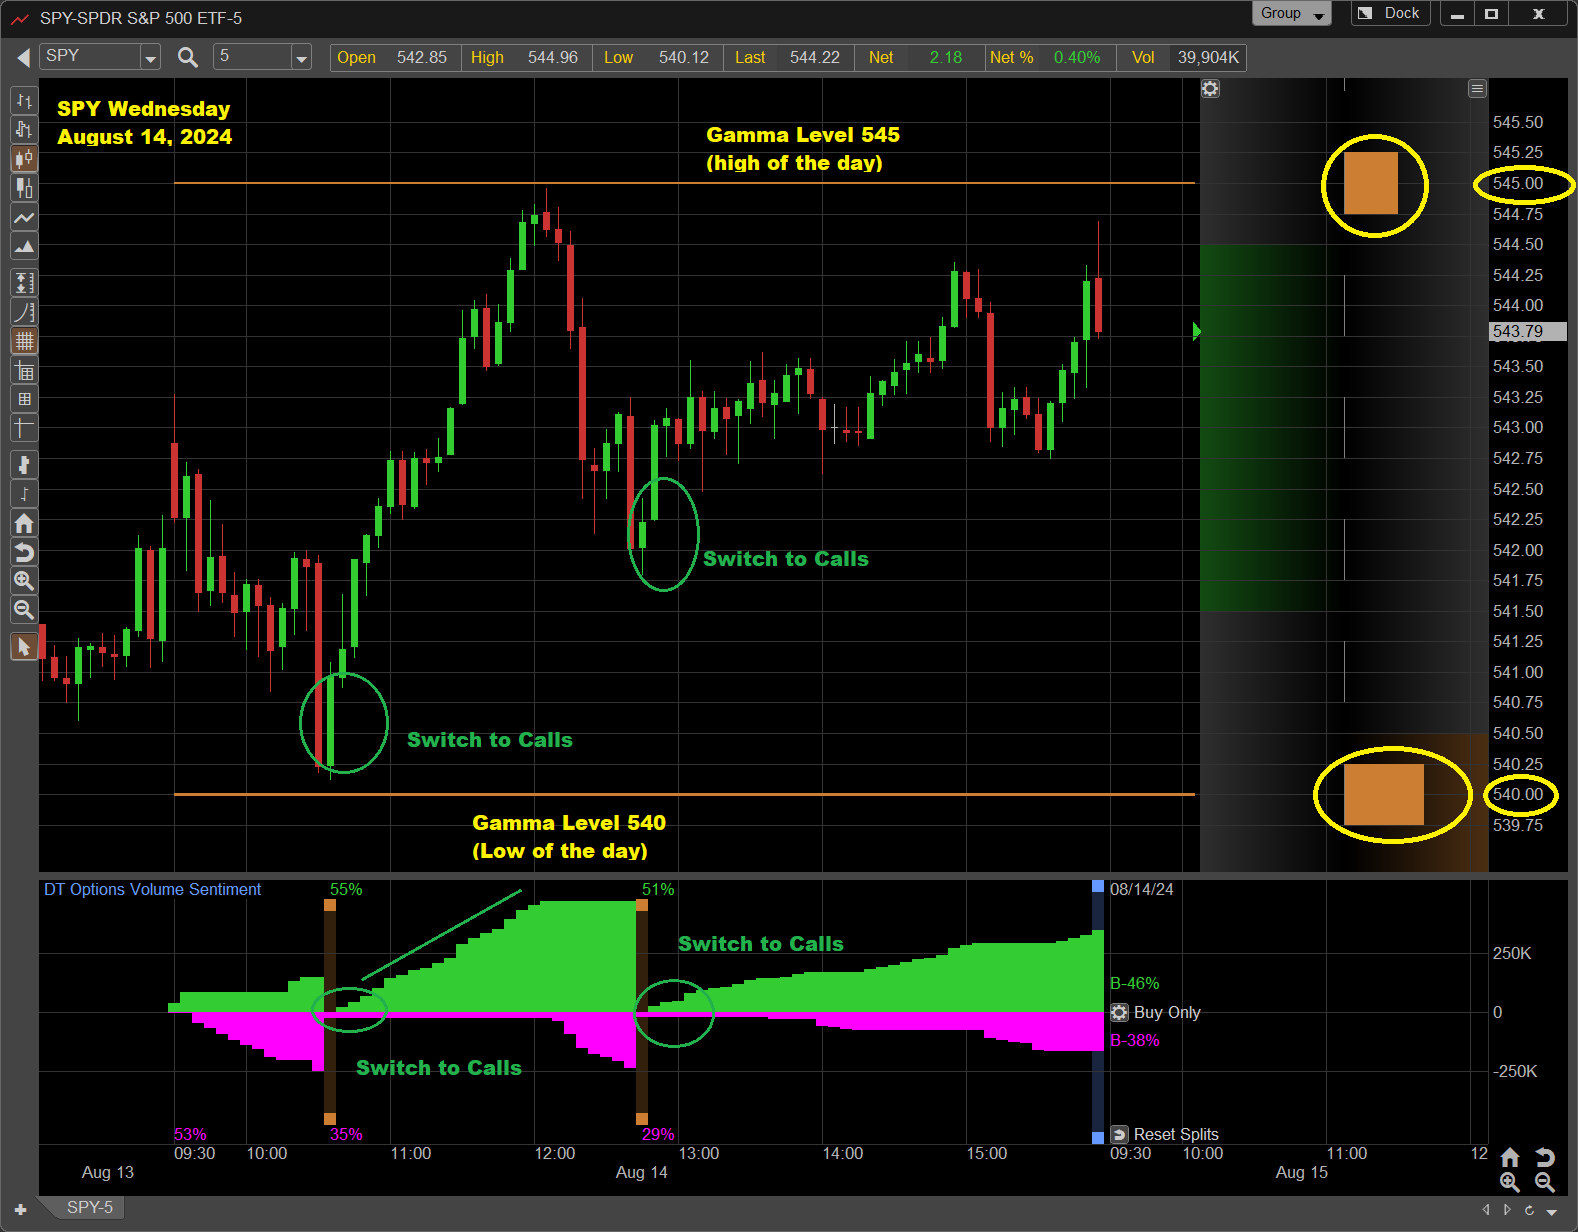This screenshot has width=1578, height=1232.
Task: Click the data table icon in left toolbar
Action: coord(24,372)
